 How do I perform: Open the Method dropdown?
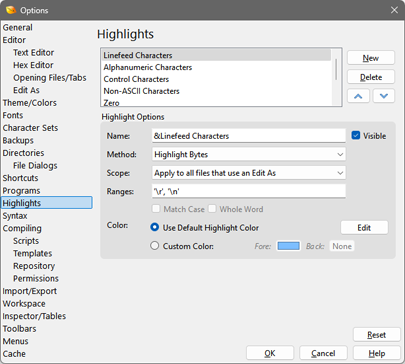[249, 154]
